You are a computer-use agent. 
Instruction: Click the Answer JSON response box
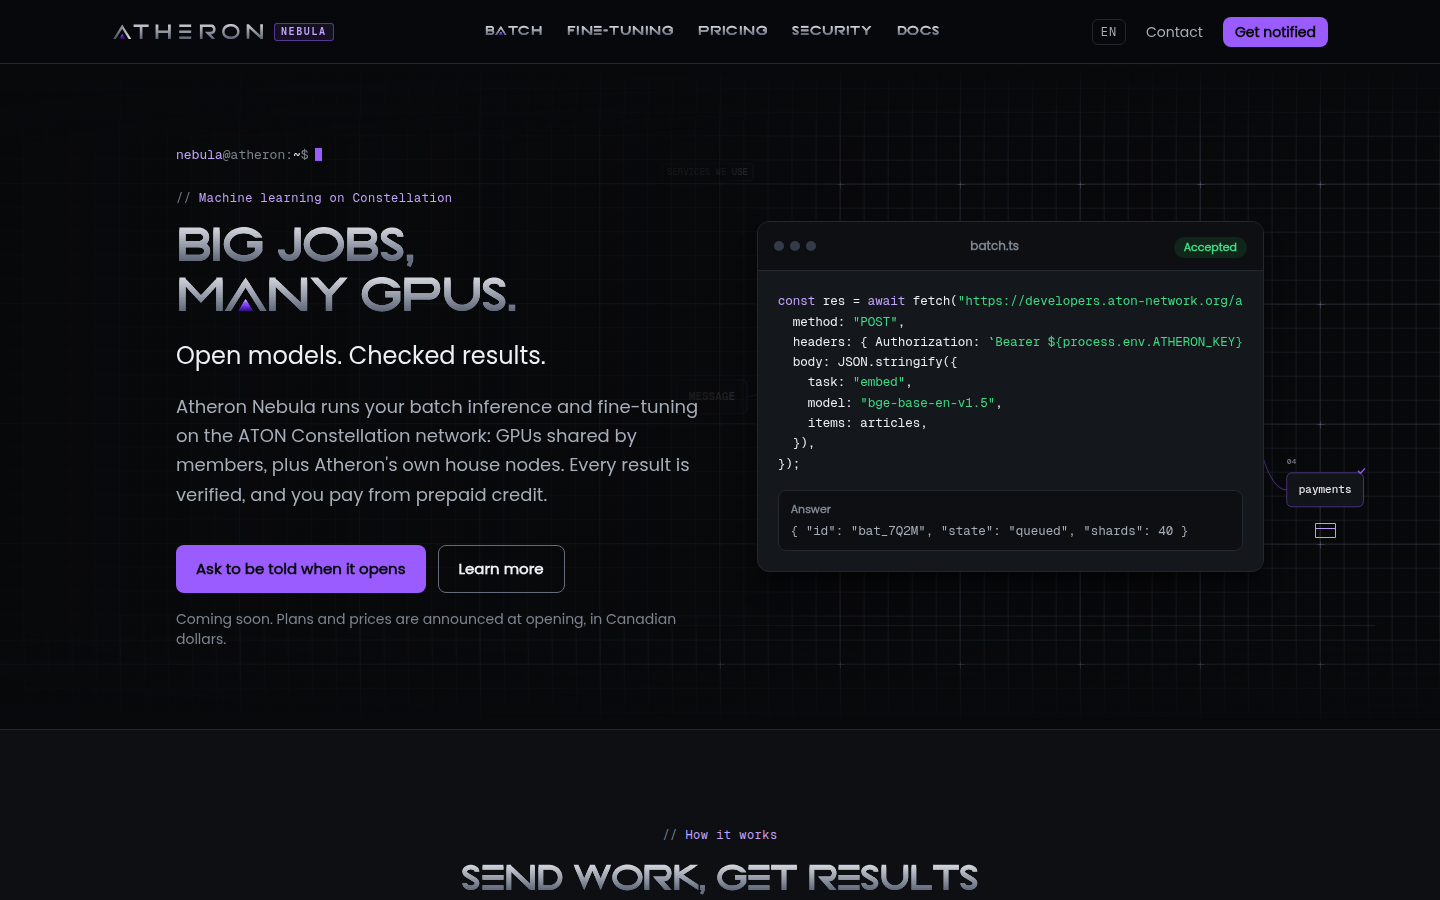pos(1010,520)
